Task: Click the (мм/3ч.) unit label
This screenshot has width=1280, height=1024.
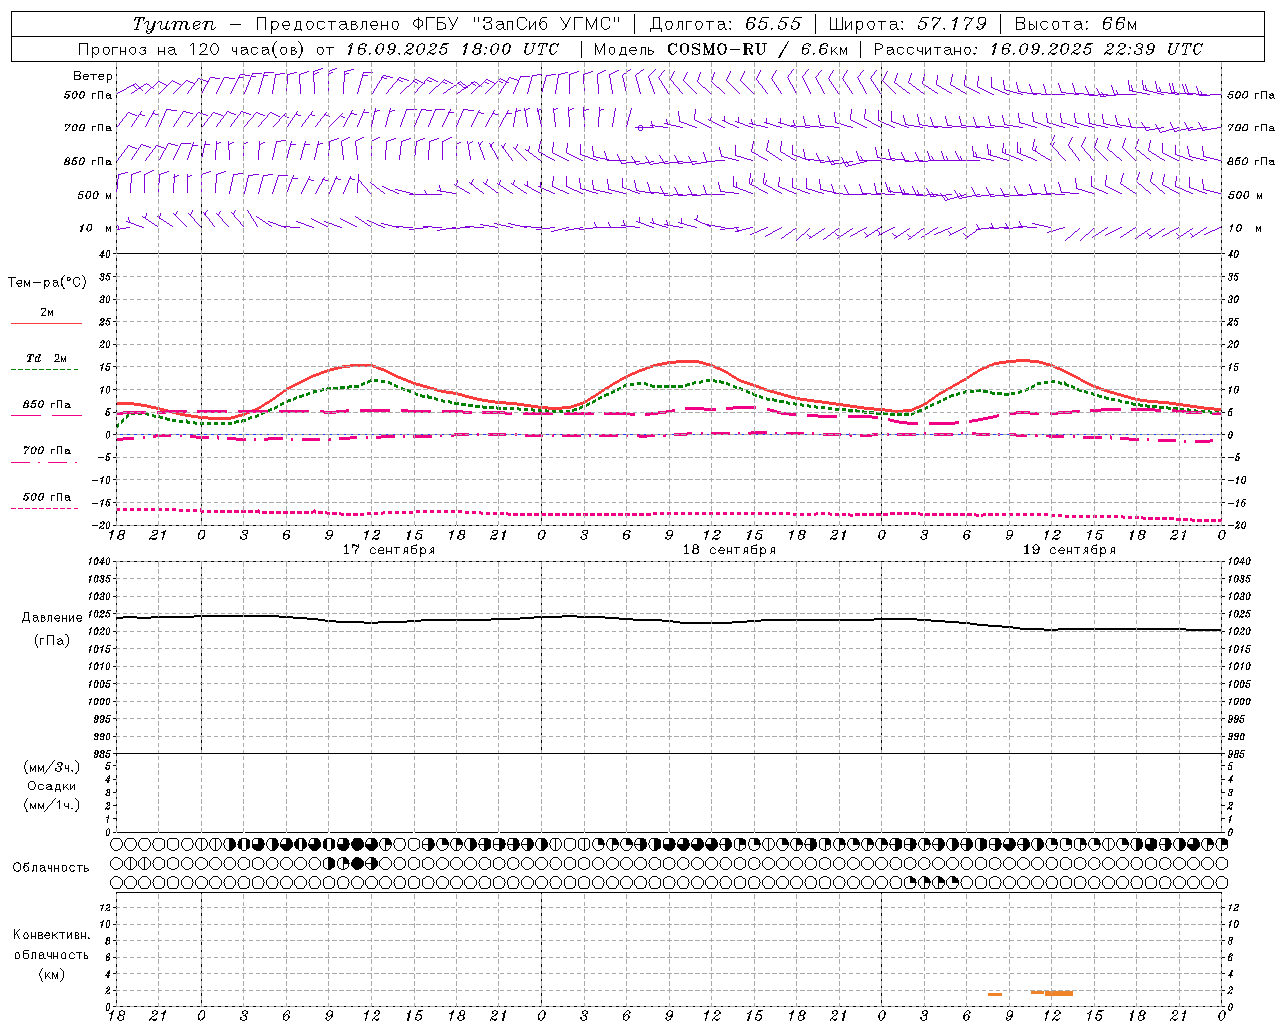Action: click(52, 767)
